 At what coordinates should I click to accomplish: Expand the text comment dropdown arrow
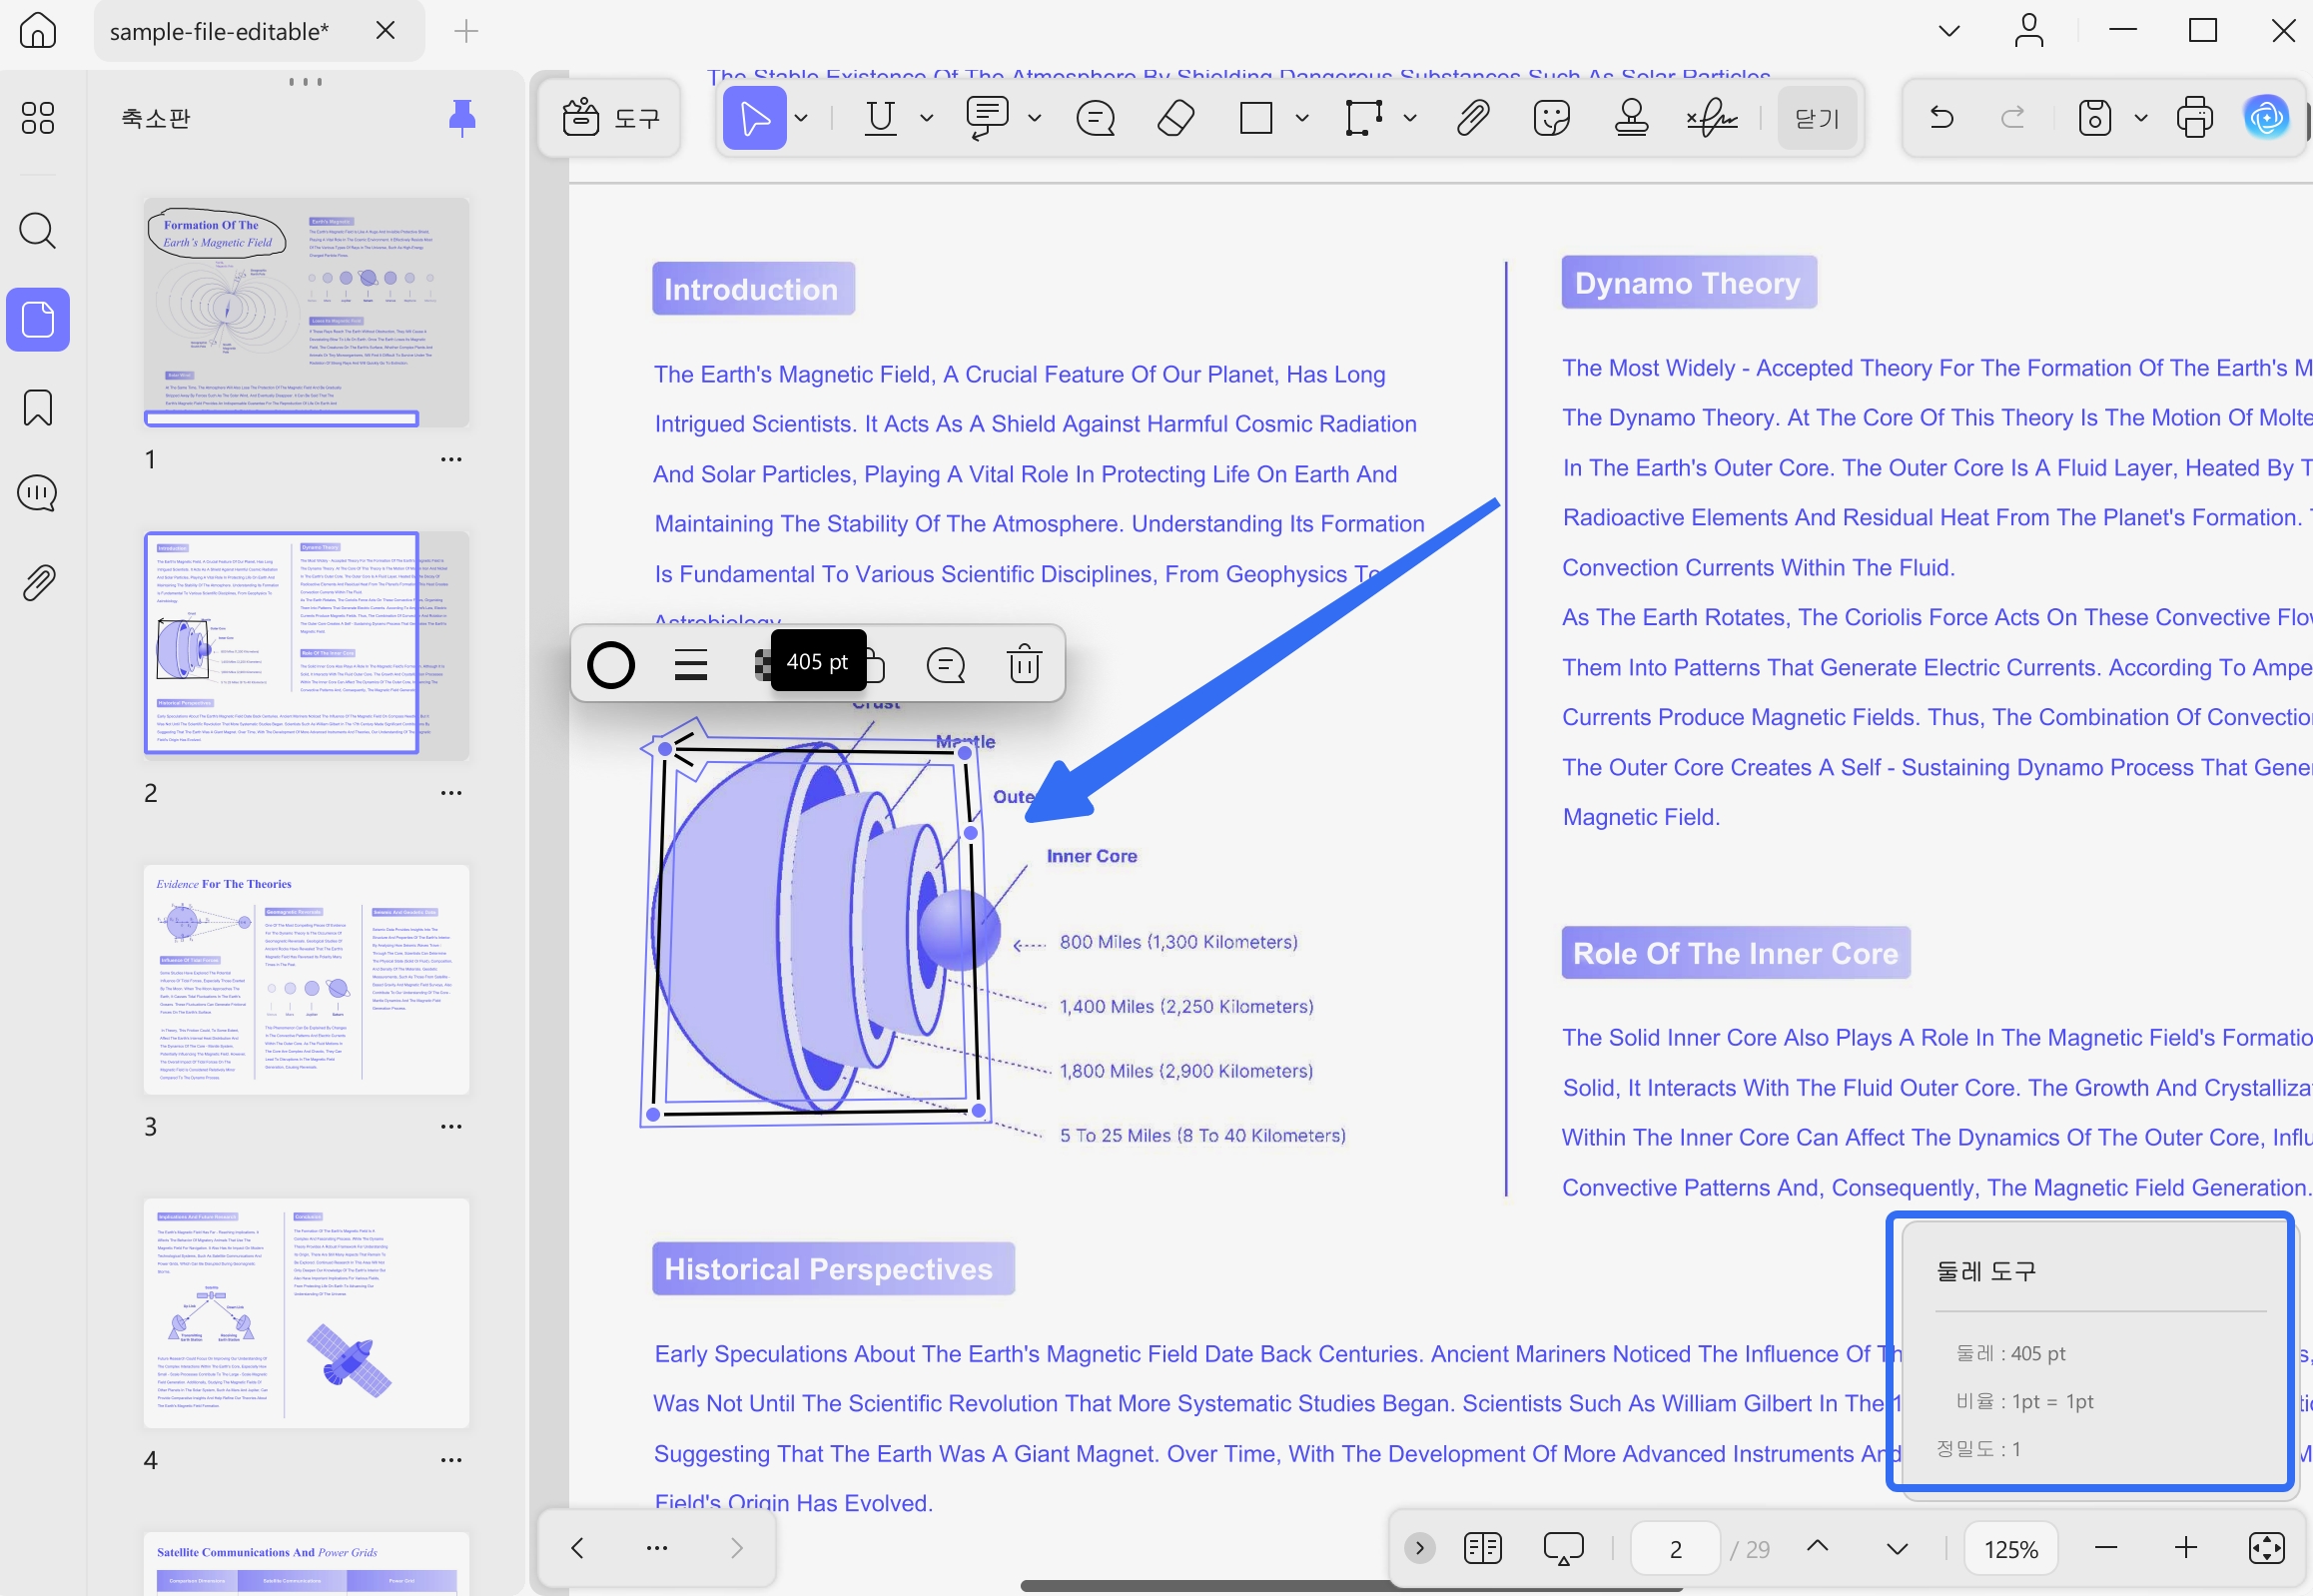[1035, 118]
